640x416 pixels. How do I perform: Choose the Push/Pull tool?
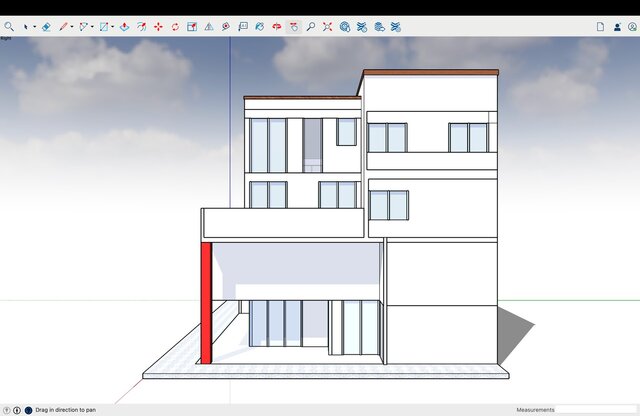click(124, 27)
